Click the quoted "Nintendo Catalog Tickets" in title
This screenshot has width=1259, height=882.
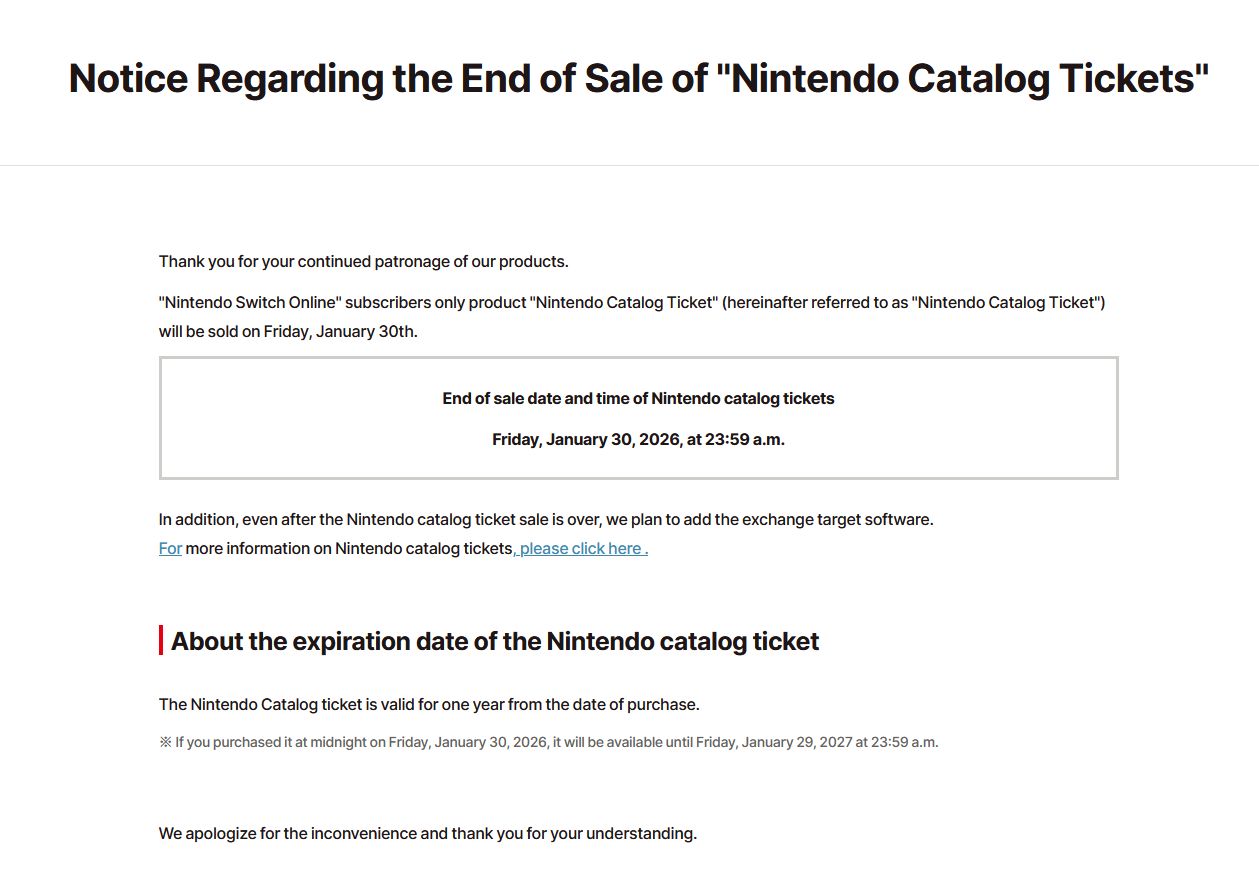(x=963, y=78)
